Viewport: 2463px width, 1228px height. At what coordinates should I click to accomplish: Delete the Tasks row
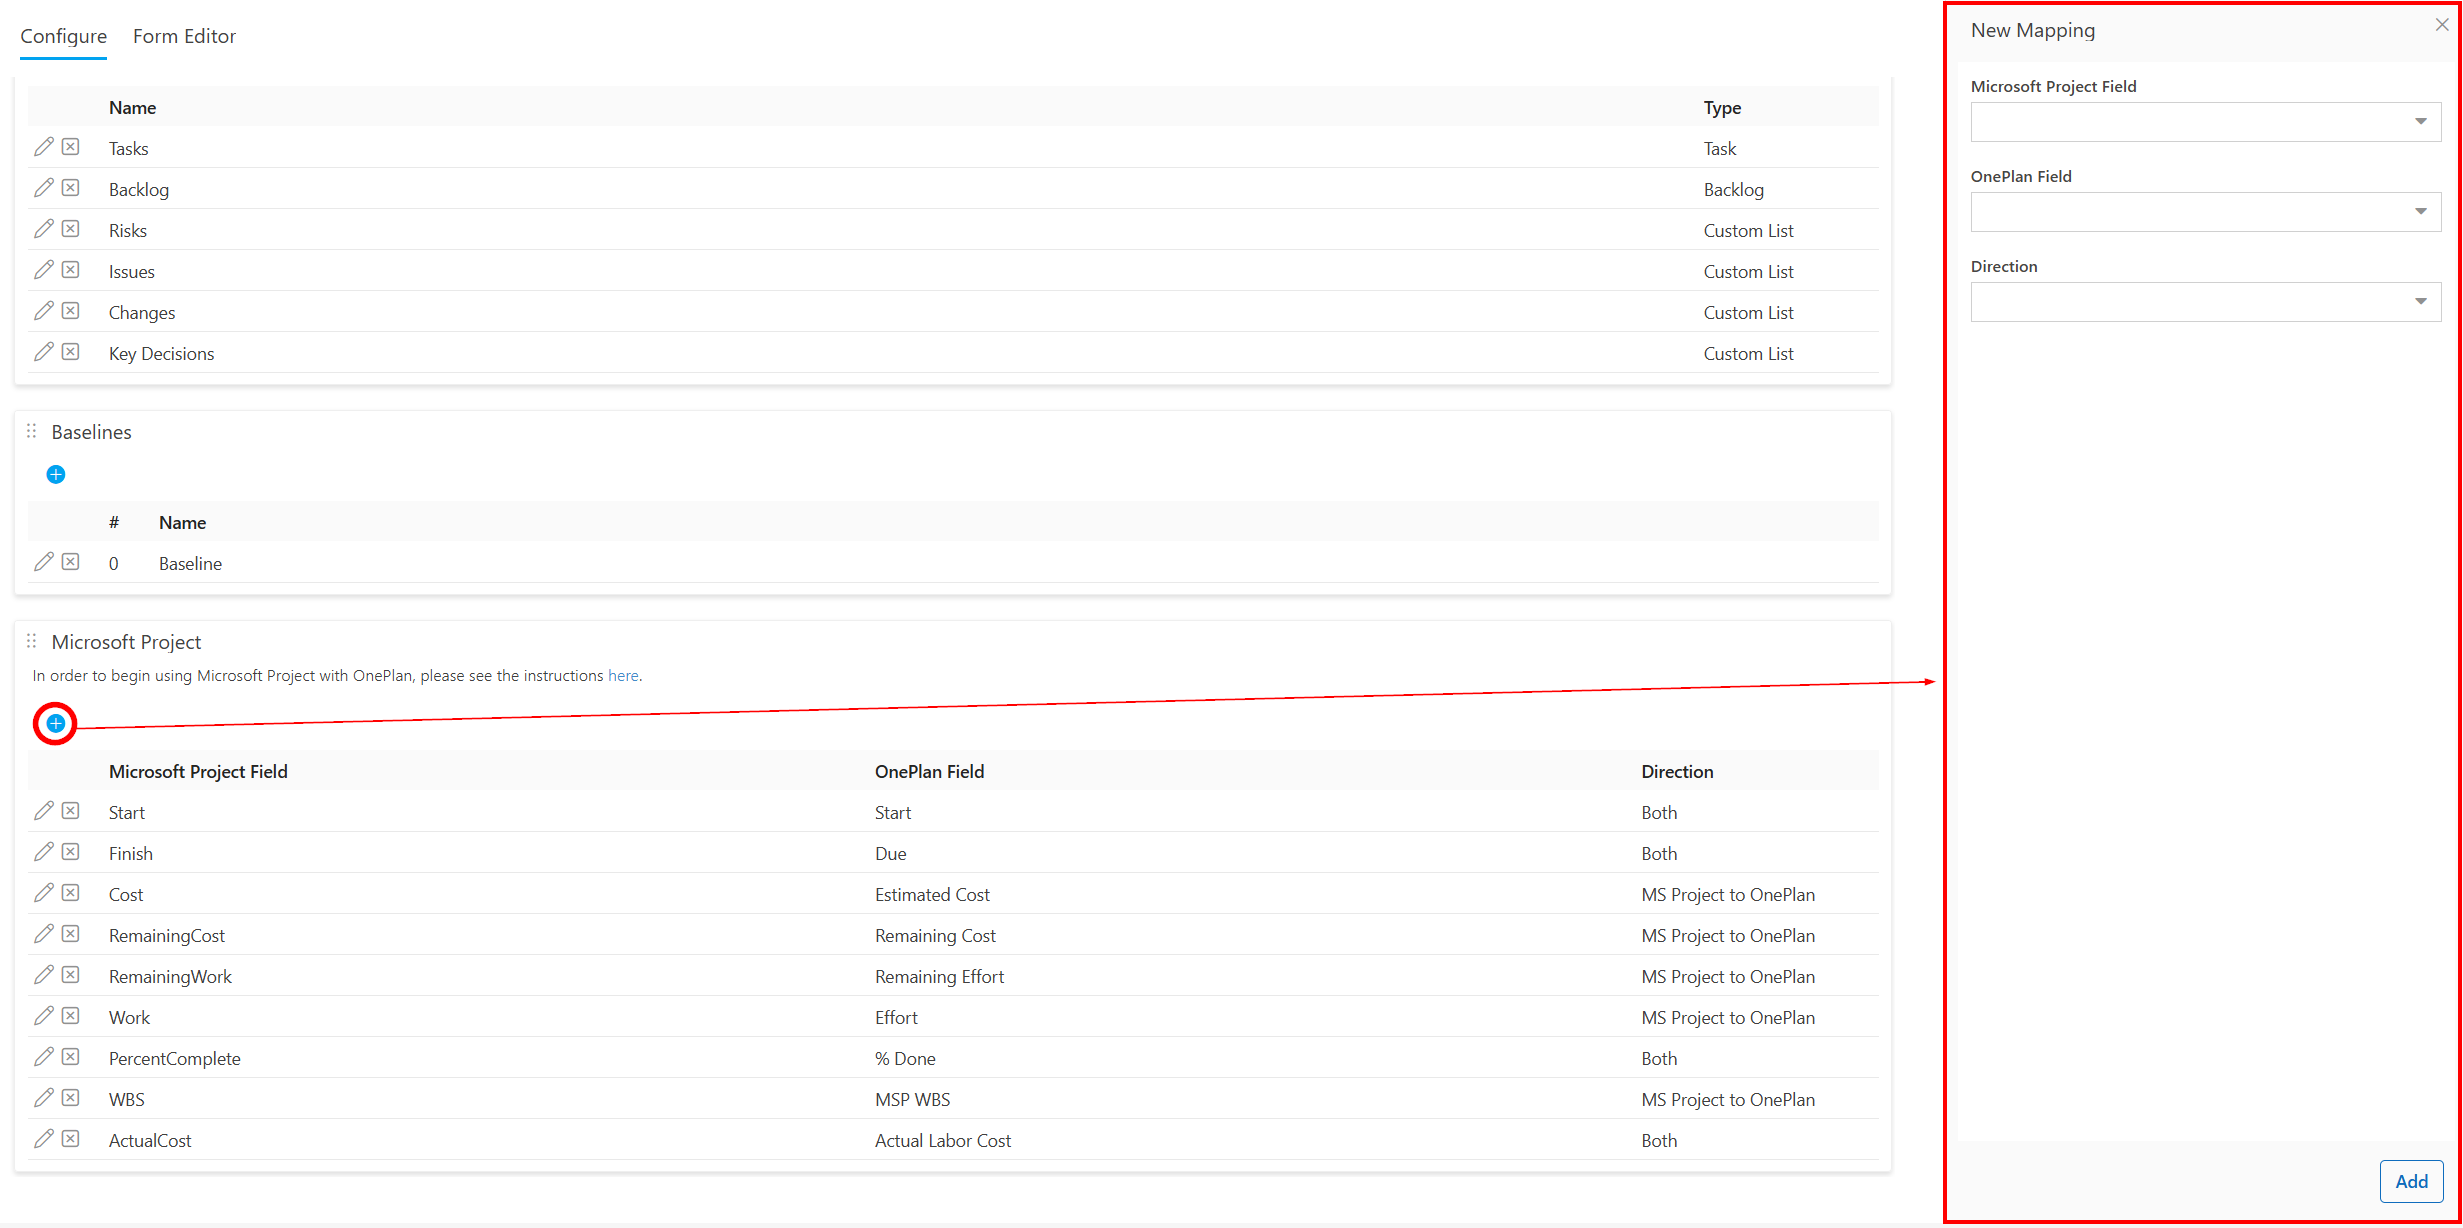[x=70, y=147]
